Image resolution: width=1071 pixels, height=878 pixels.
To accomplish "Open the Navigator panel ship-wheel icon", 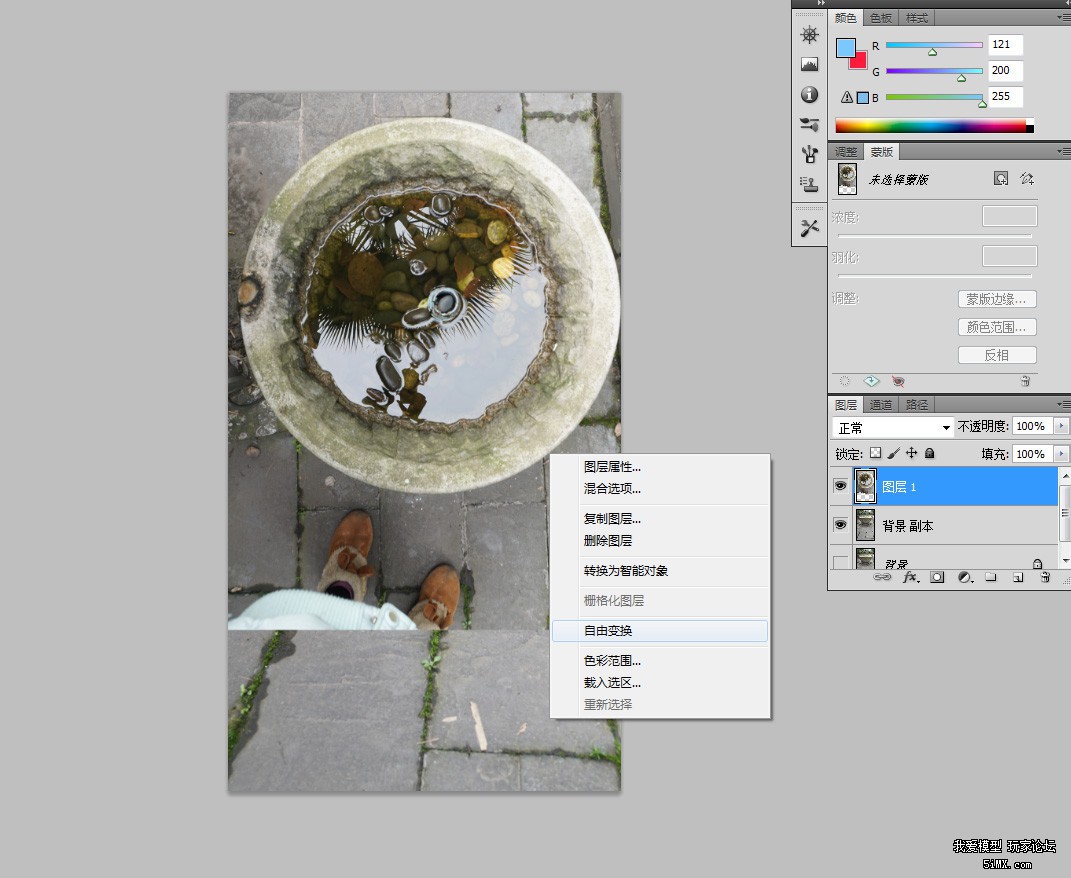I will (x=809, y=35).
